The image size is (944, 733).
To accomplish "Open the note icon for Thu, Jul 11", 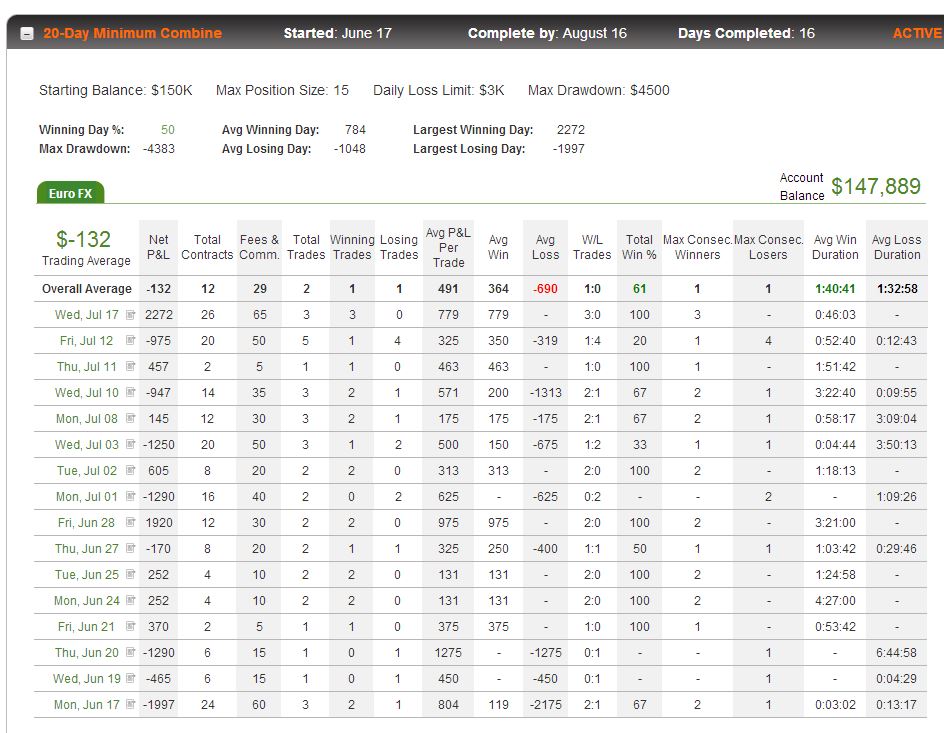I will coord(130,366).
